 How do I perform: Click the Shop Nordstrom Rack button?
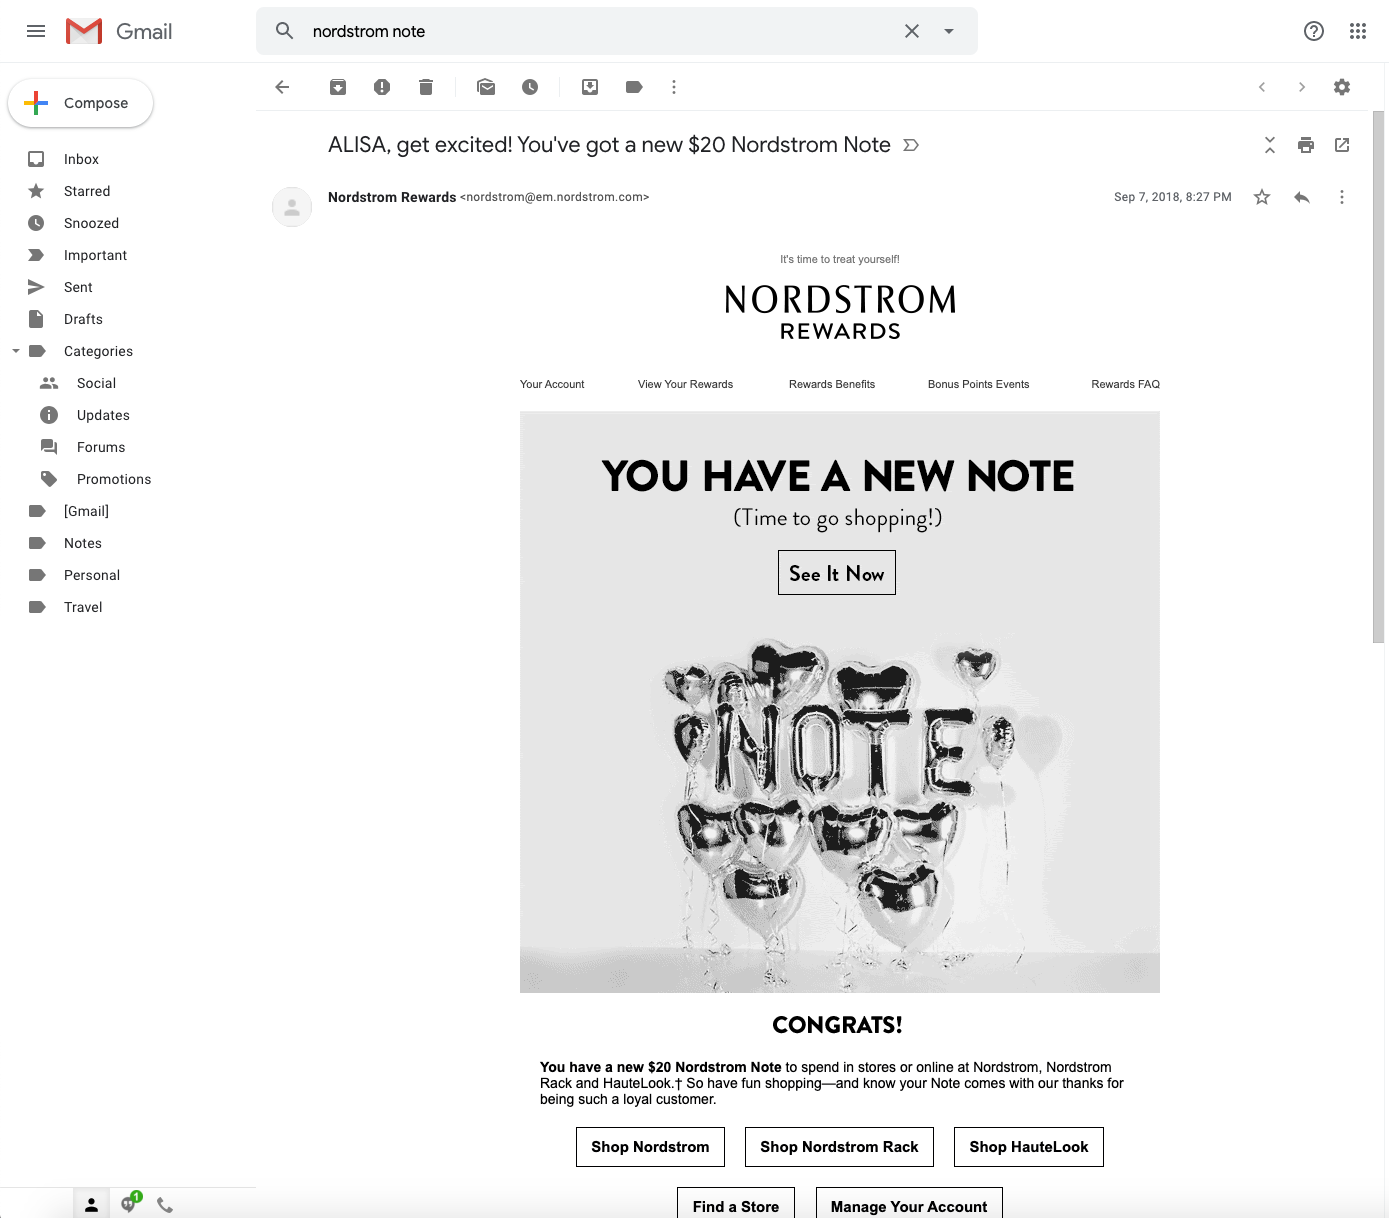point(839,1147)
